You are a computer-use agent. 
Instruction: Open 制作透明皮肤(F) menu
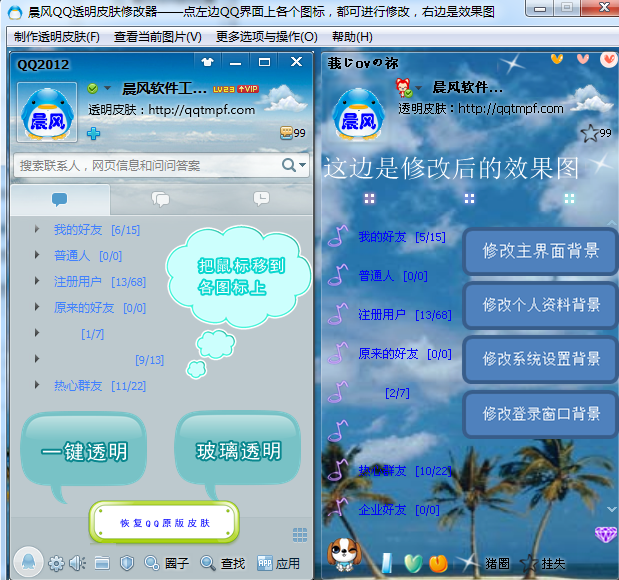[x=57, y=37]
